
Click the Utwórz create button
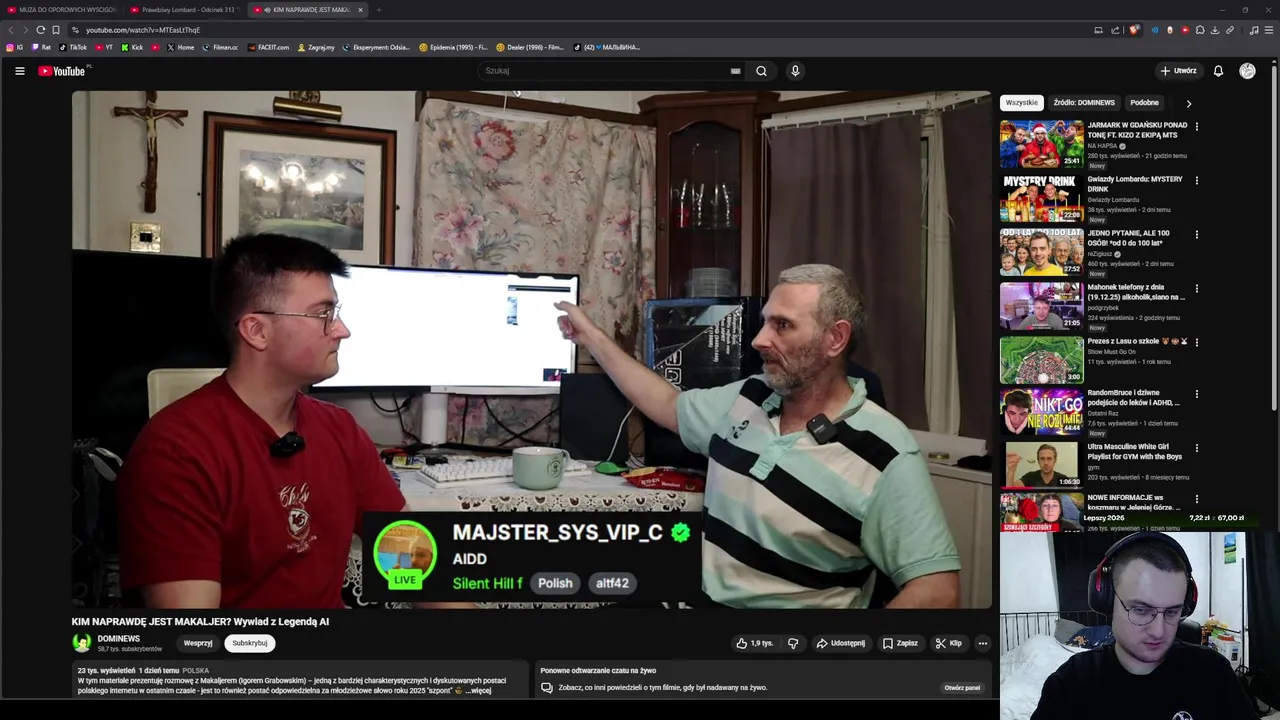click(1178, 71)
